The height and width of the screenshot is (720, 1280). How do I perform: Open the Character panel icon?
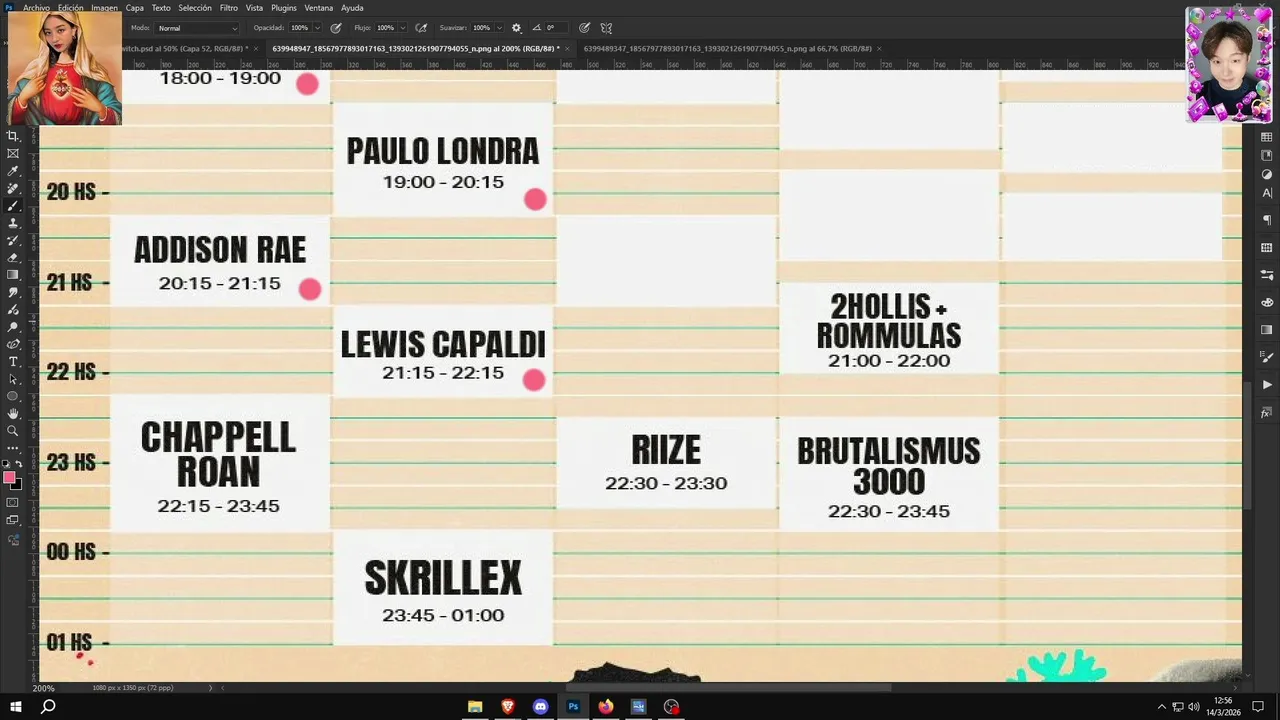click(x=1267, y=193)
